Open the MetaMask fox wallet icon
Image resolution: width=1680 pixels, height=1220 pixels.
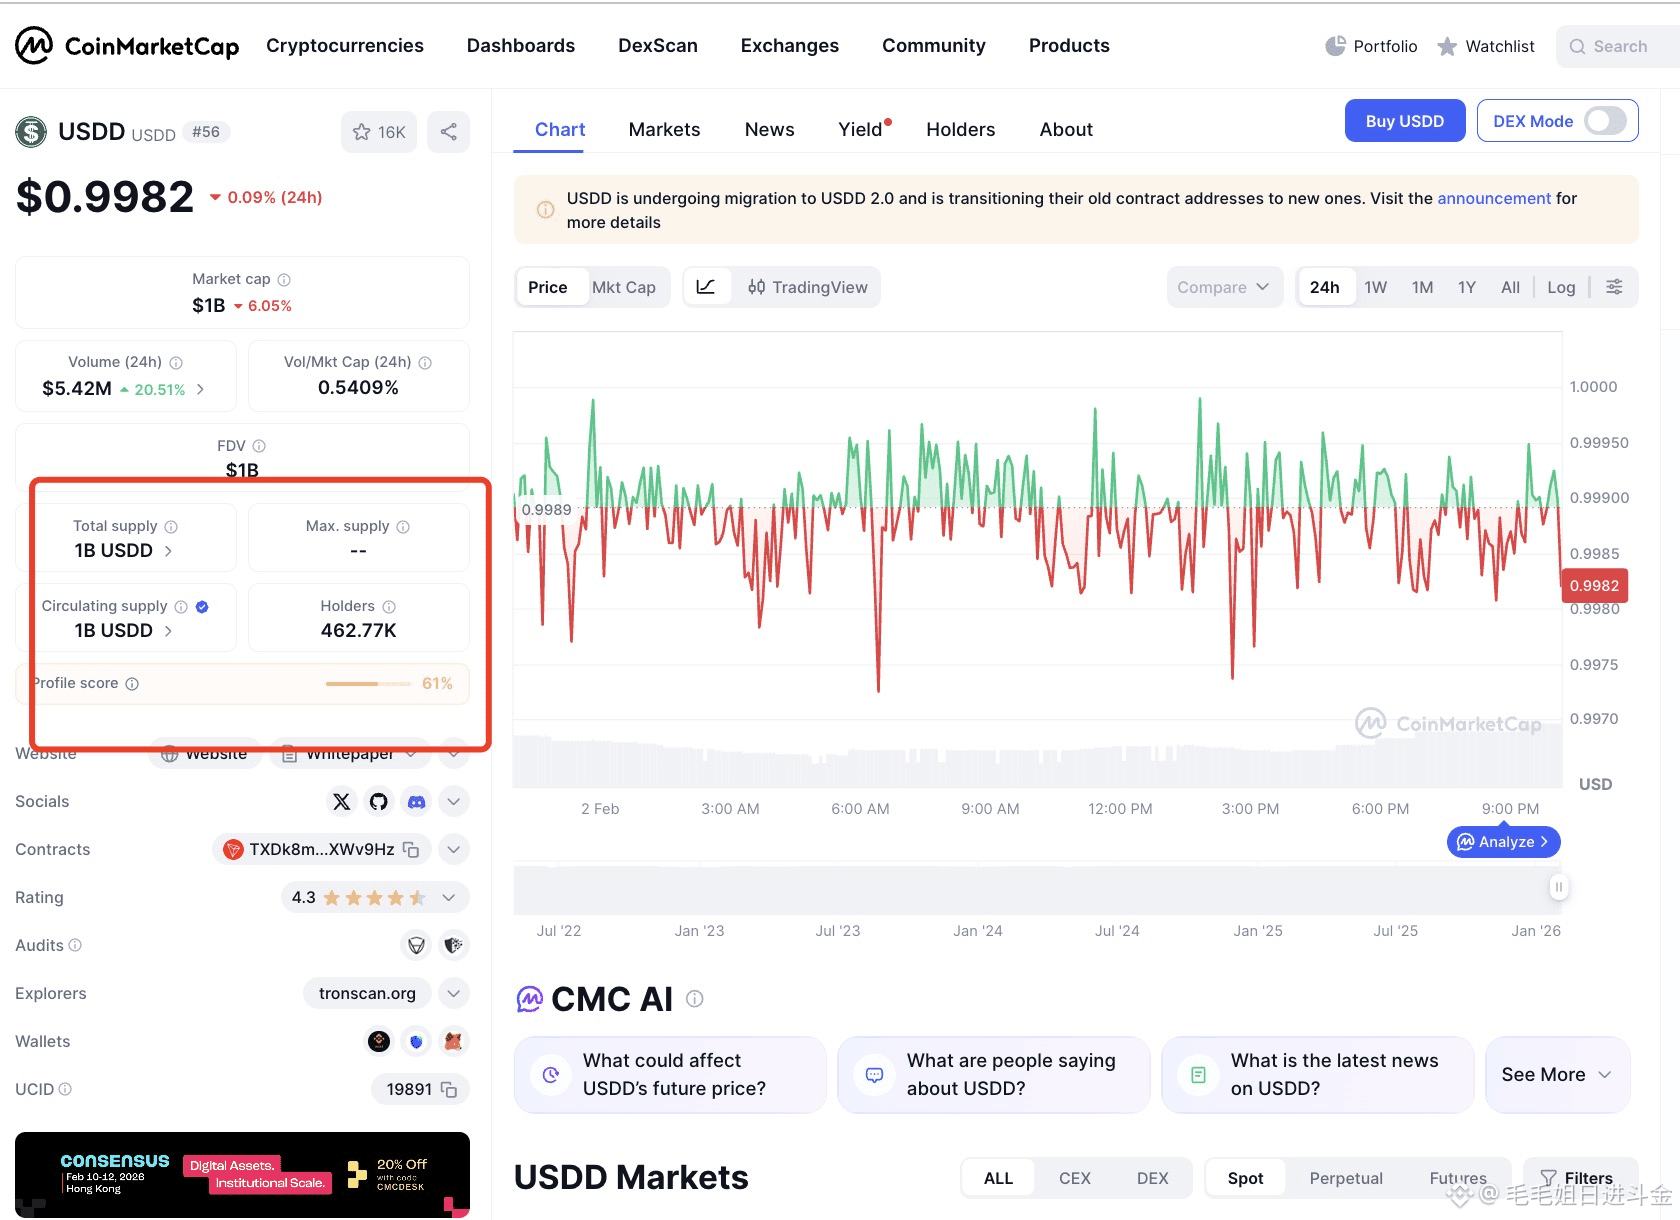coord(453,1041)
